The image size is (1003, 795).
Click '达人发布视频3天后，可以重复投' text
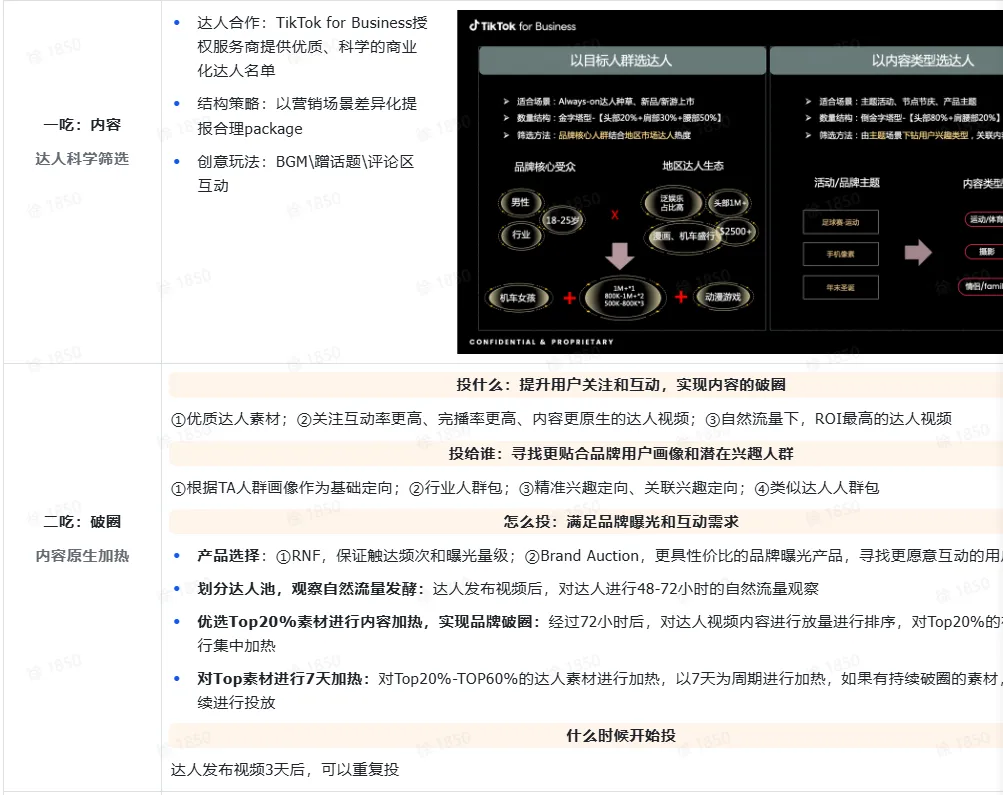pyautogui.click(x=285, y=769)
